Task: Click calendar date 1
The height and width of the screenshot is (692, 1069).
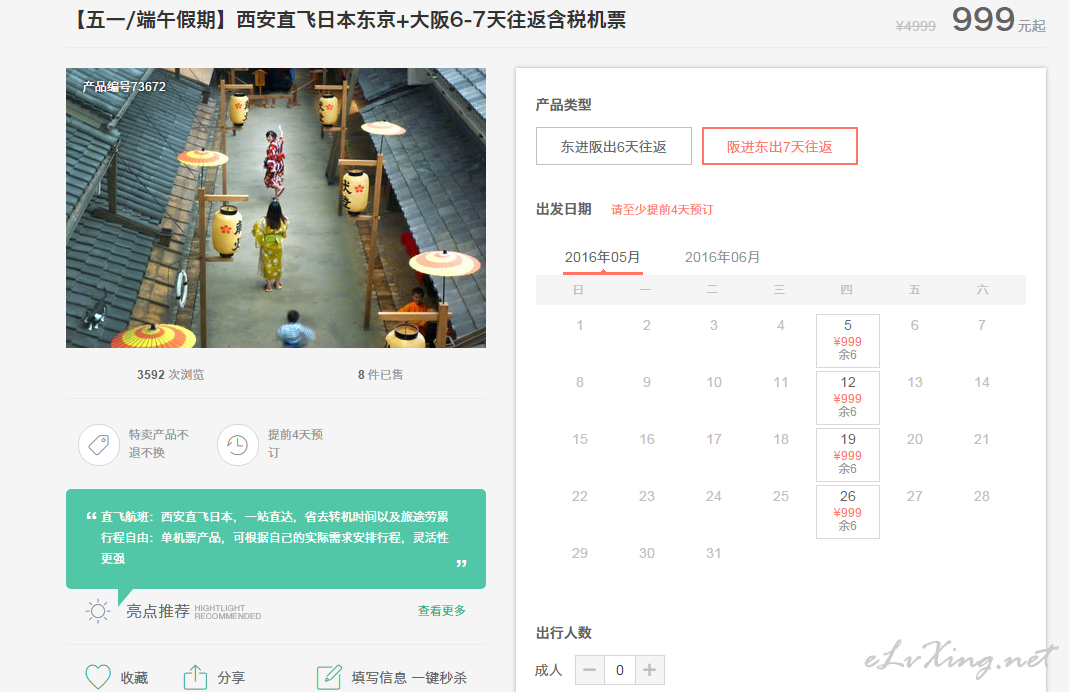Action: tap(579, 325)
